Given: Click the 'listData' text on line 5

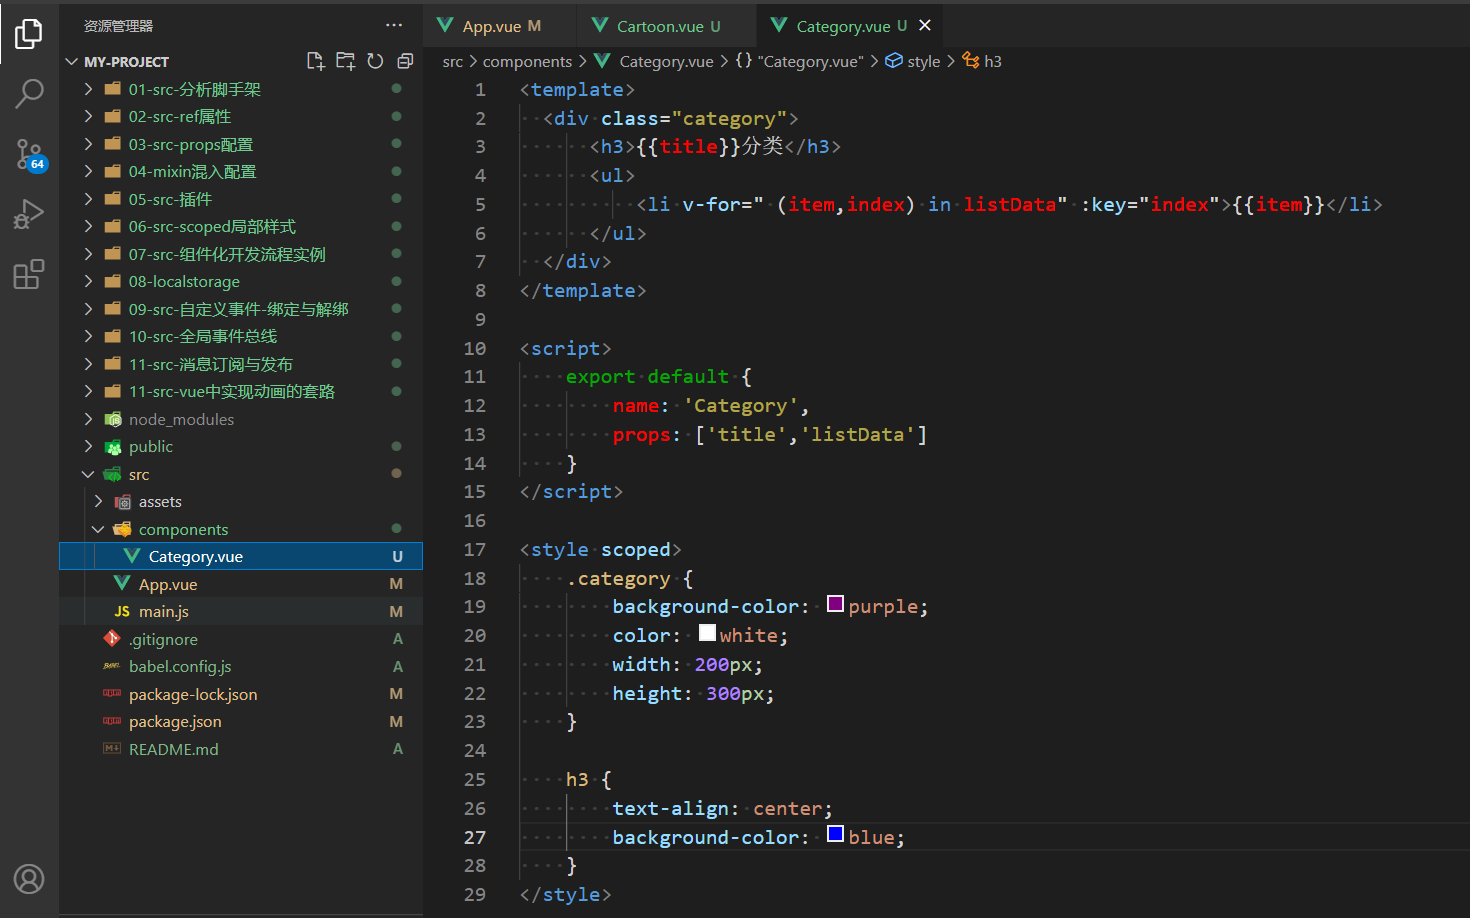Looking at the screenshot, I should (1009, 204).
